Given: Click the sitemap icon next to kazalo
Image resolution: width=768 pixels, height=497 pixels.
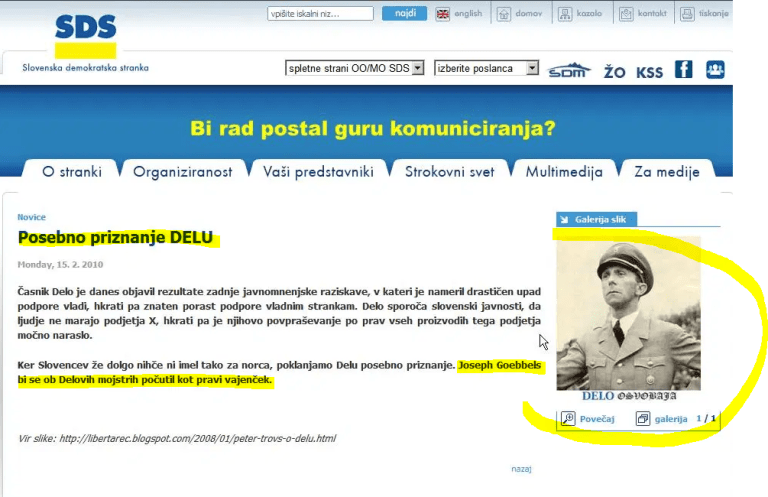Looking at the screenshot, I should coord(565,14).
